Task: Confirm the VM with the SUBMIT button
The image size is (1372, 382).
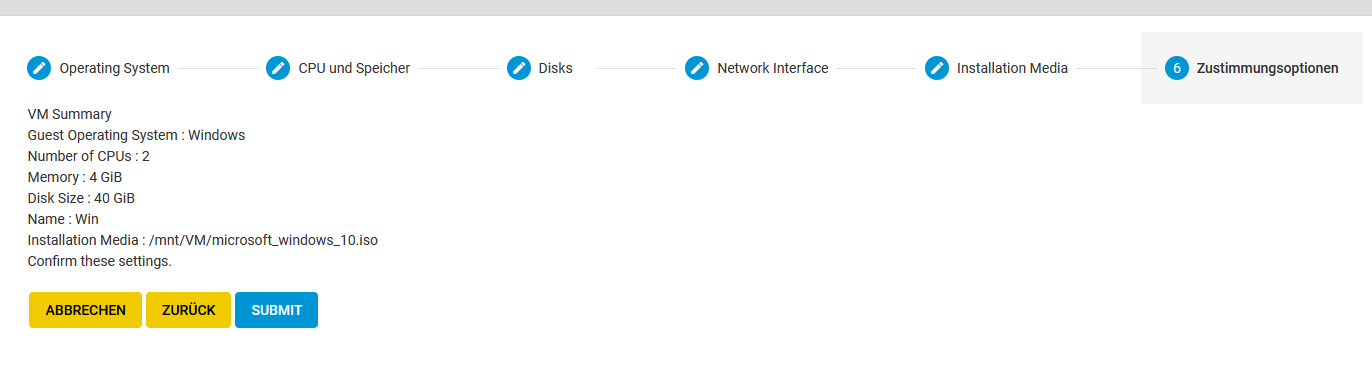Action: [x=276, y=310]
